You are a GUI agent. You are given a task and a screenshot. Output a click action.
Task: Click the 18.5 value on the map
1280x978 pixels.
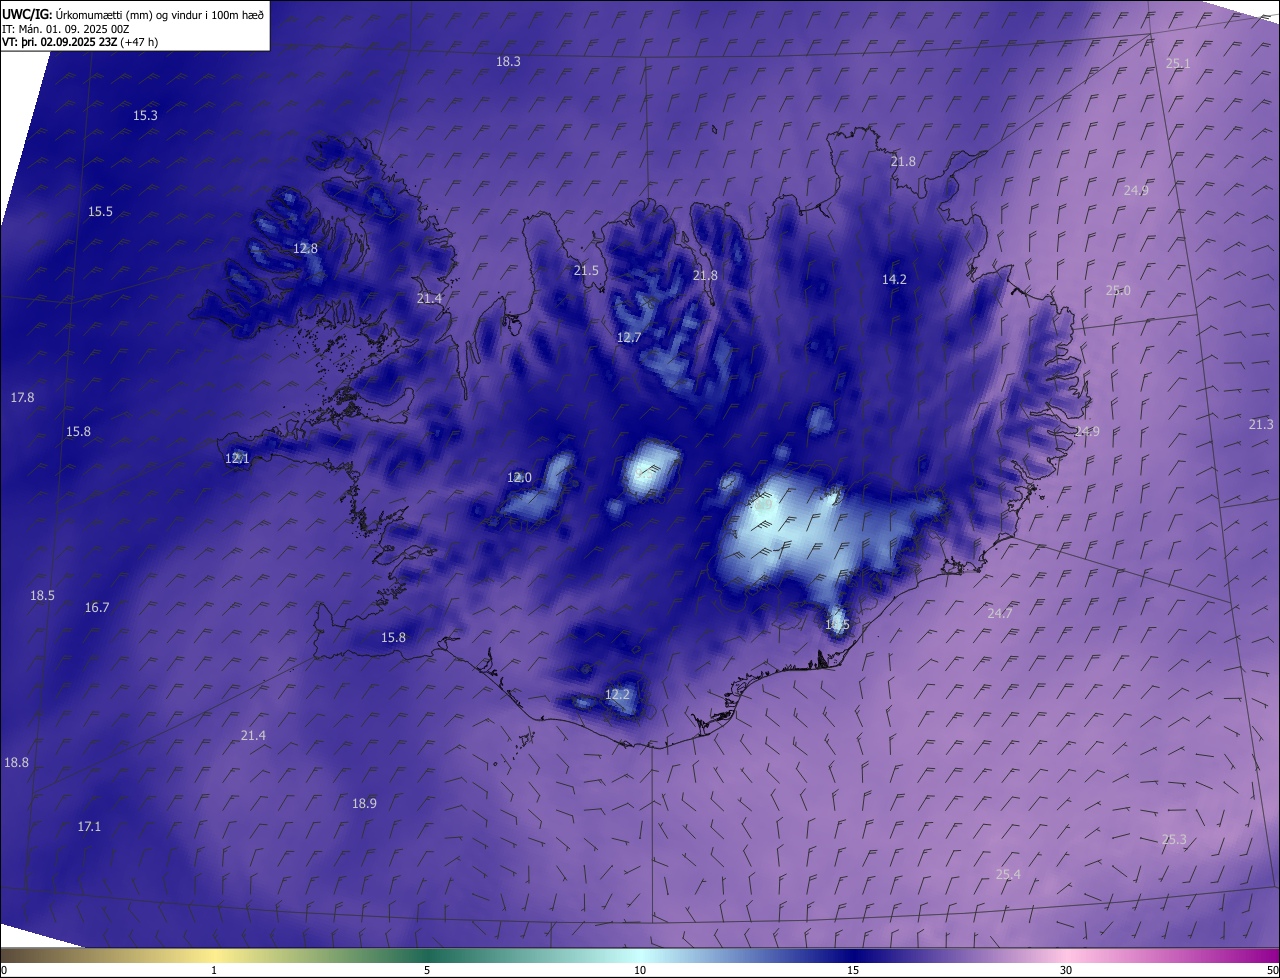coord(42,595)
